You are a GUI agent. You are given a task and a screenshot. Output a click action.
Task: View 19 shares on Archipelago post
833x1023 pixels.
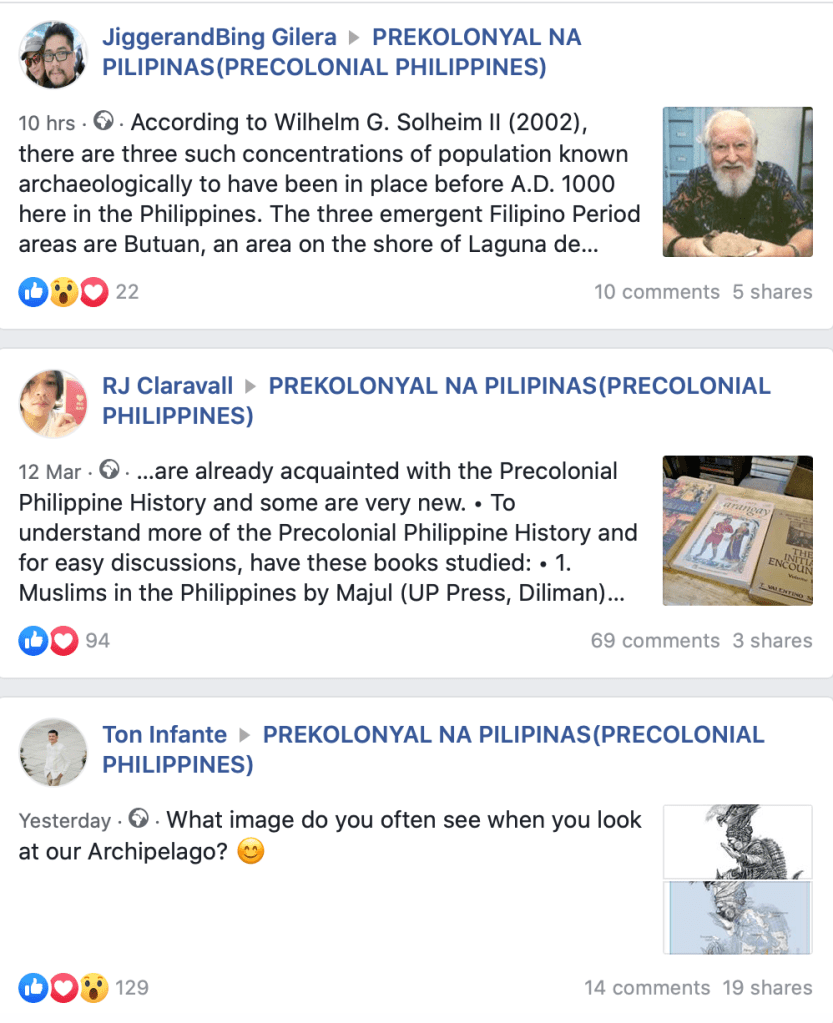tap(767, 988)
